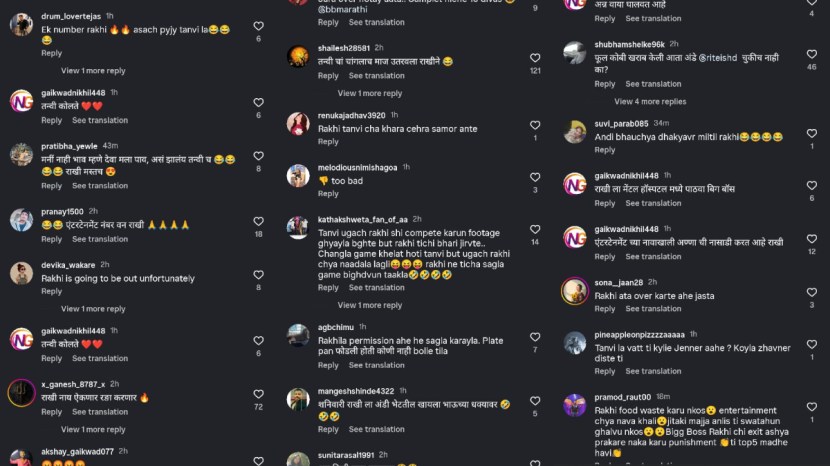The image size is (830, 466).
Task: Open mangeshshinde4322's profile avatar
Action: tap(298, 399)
